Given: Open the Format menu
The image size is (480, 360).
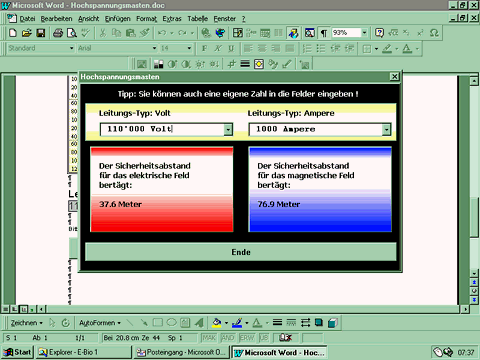Looking at the screenshot, I should click(146, 19).
